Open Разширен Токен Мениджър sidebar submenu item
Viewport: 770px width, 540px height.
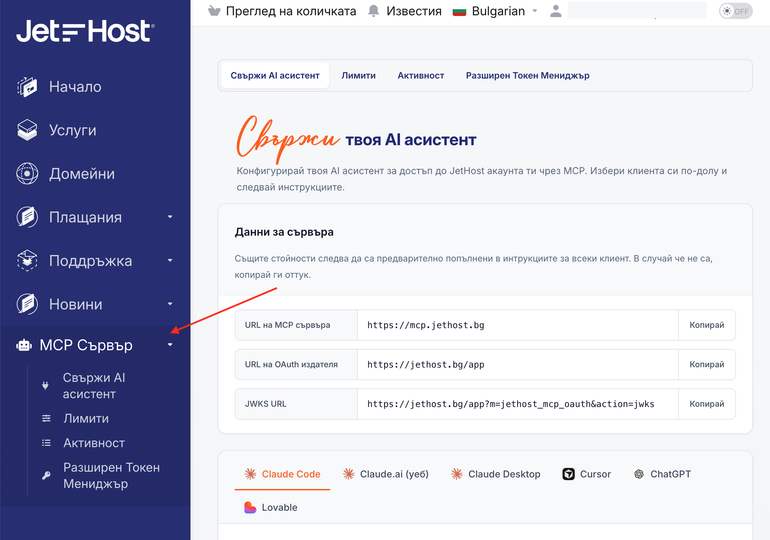(x=111, y=475)
